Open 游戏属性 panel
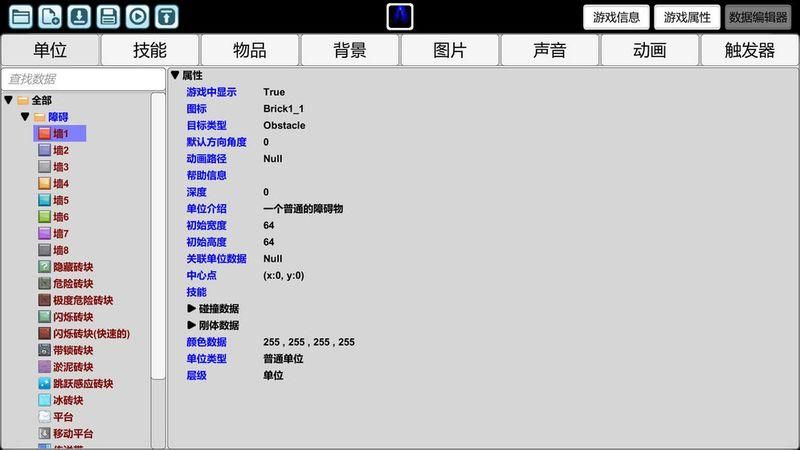The image size is (800, 450). (x=687, y=17)
